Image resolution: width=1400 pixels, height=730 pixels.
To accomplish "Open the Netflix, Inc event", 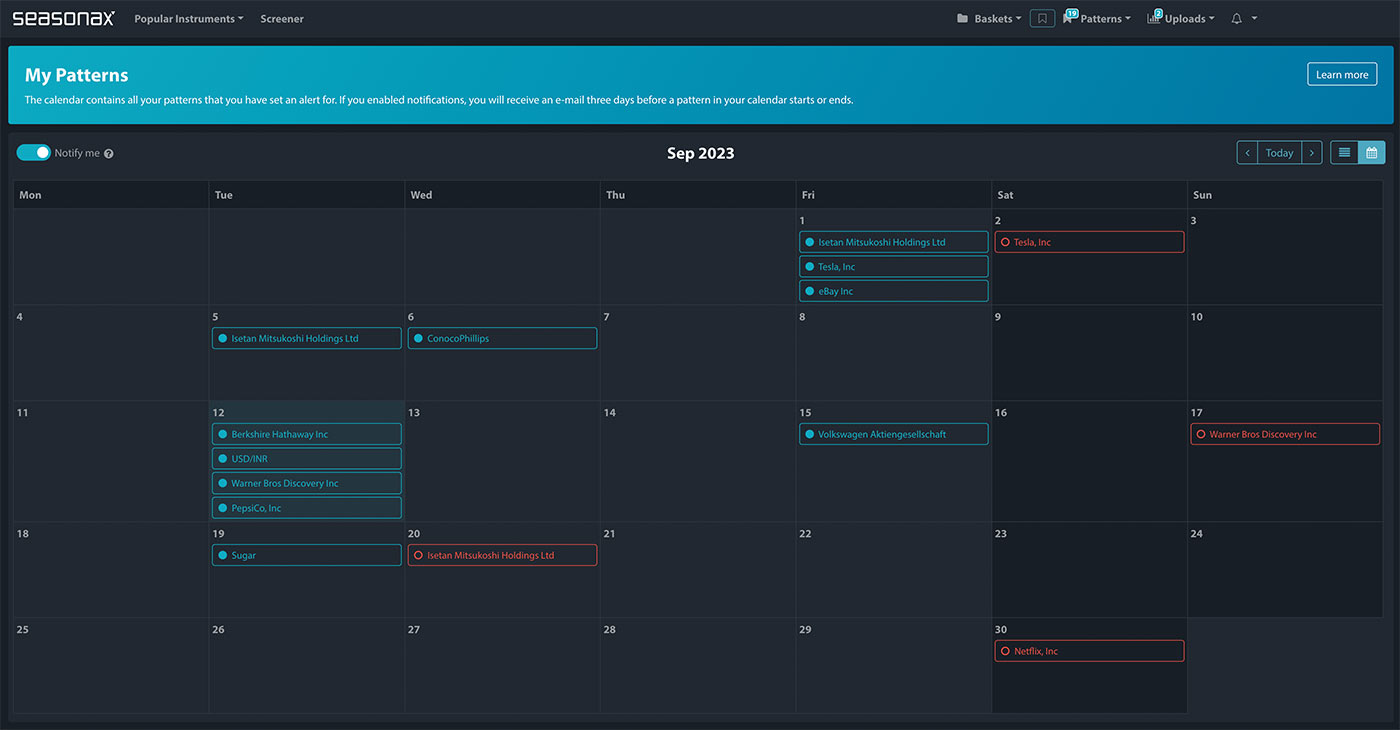I will point(1089,651).
